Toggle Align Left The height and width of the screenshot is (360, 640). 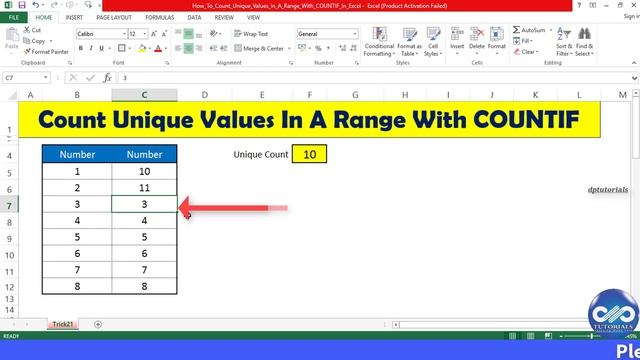[x=178, y=48]
